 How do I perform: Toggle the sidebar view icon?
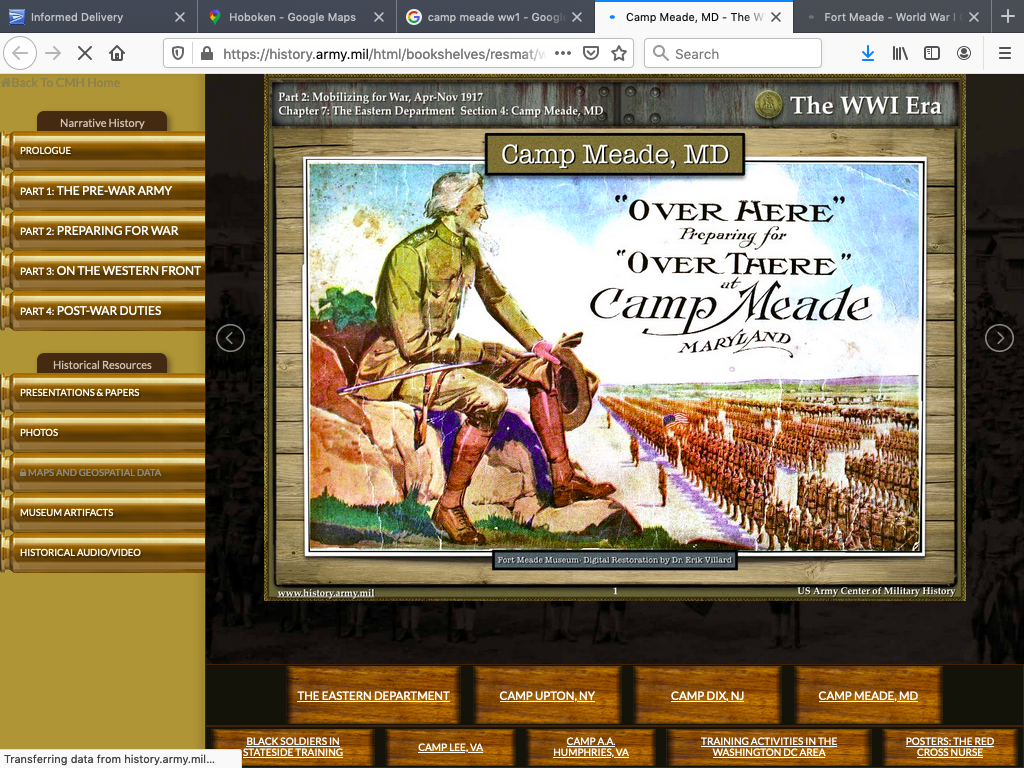[932, 54]
